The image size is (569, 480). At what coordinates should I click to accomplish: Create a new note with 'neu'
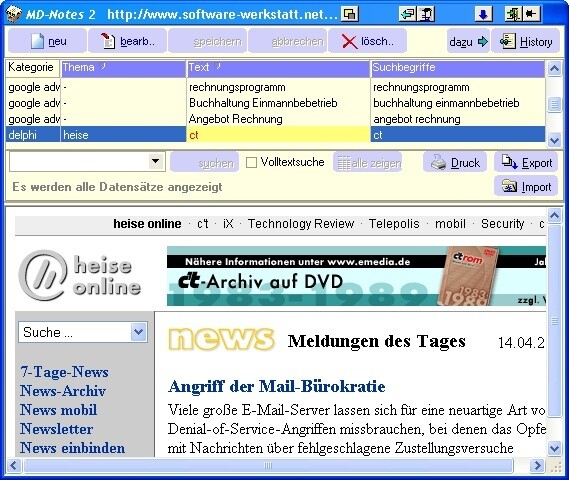click(x=48, y=41)
